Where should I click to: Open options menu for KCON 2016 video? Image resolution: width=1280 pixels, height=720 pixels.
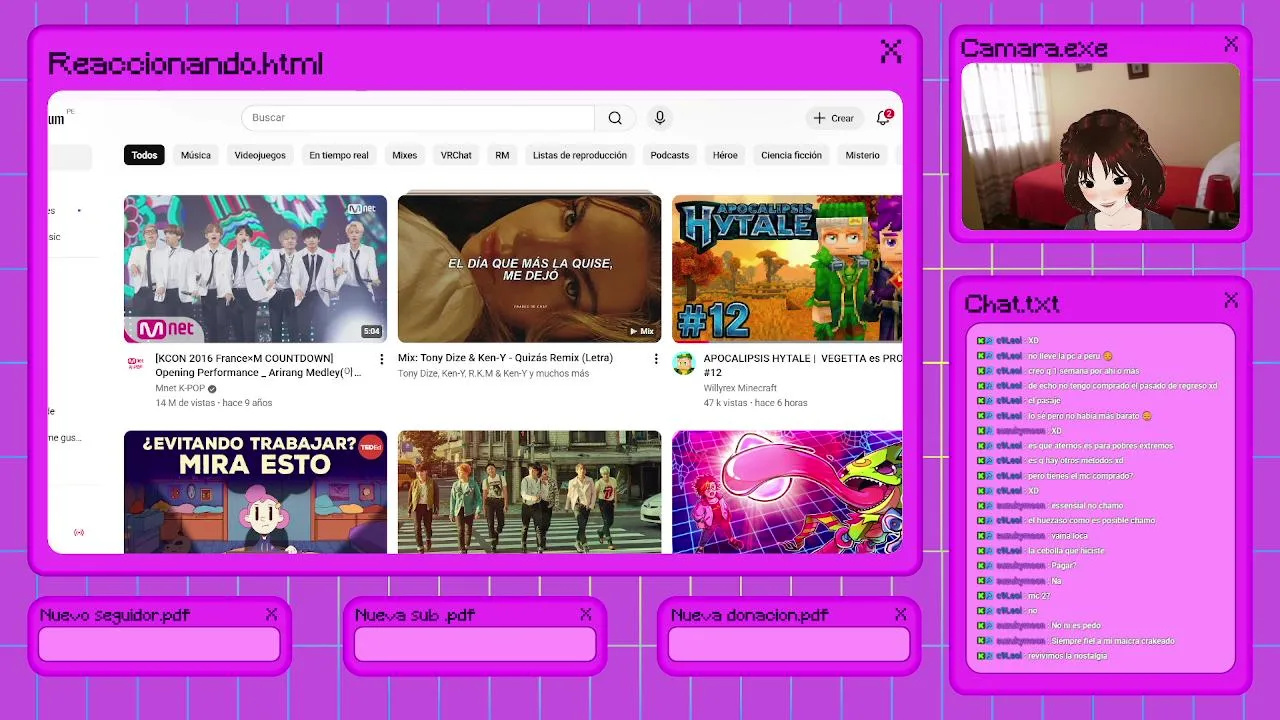tap(381, 359)
